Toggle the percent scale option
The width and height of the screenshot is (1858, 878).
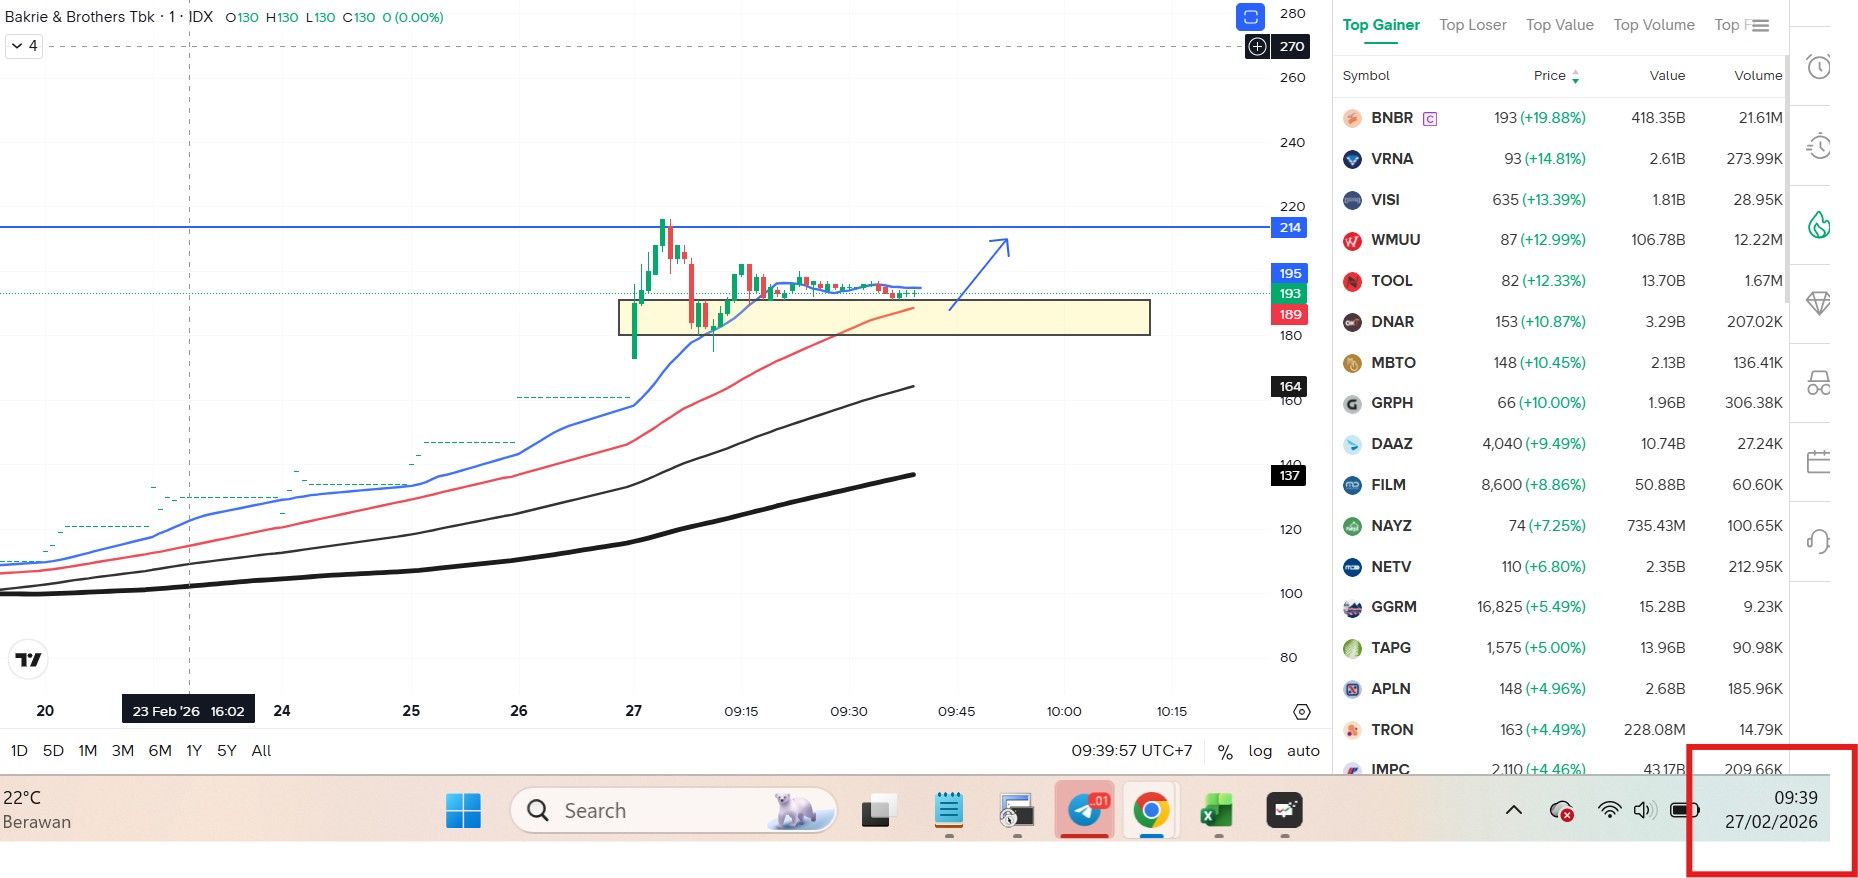coord(1225,752)
